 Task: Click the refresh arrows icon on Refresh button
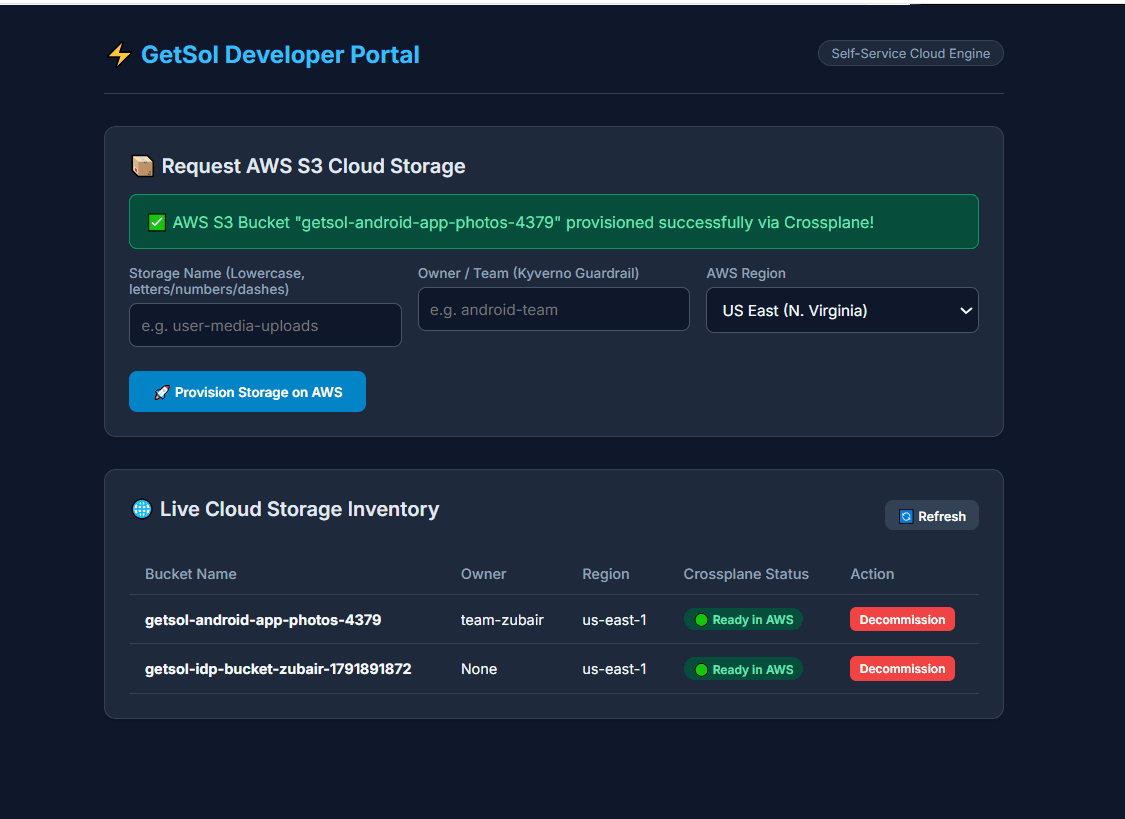coord(906,516)
